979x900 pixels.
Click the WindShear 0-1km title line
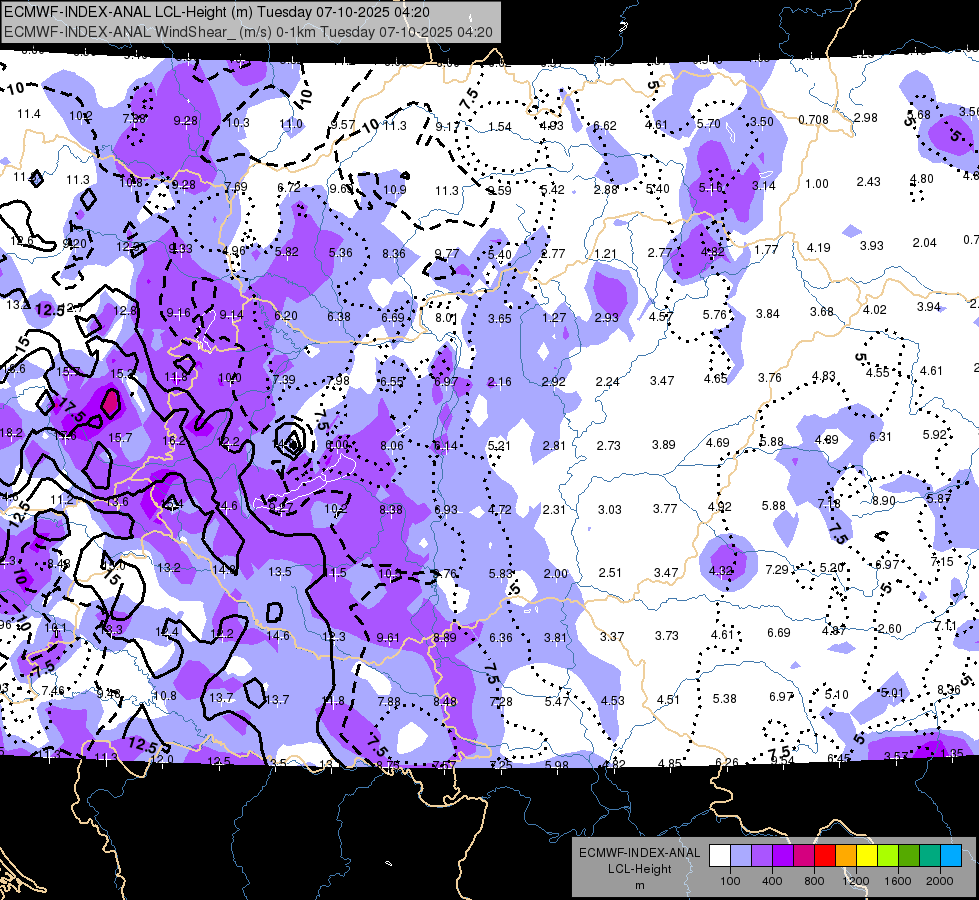click(248, 32)
